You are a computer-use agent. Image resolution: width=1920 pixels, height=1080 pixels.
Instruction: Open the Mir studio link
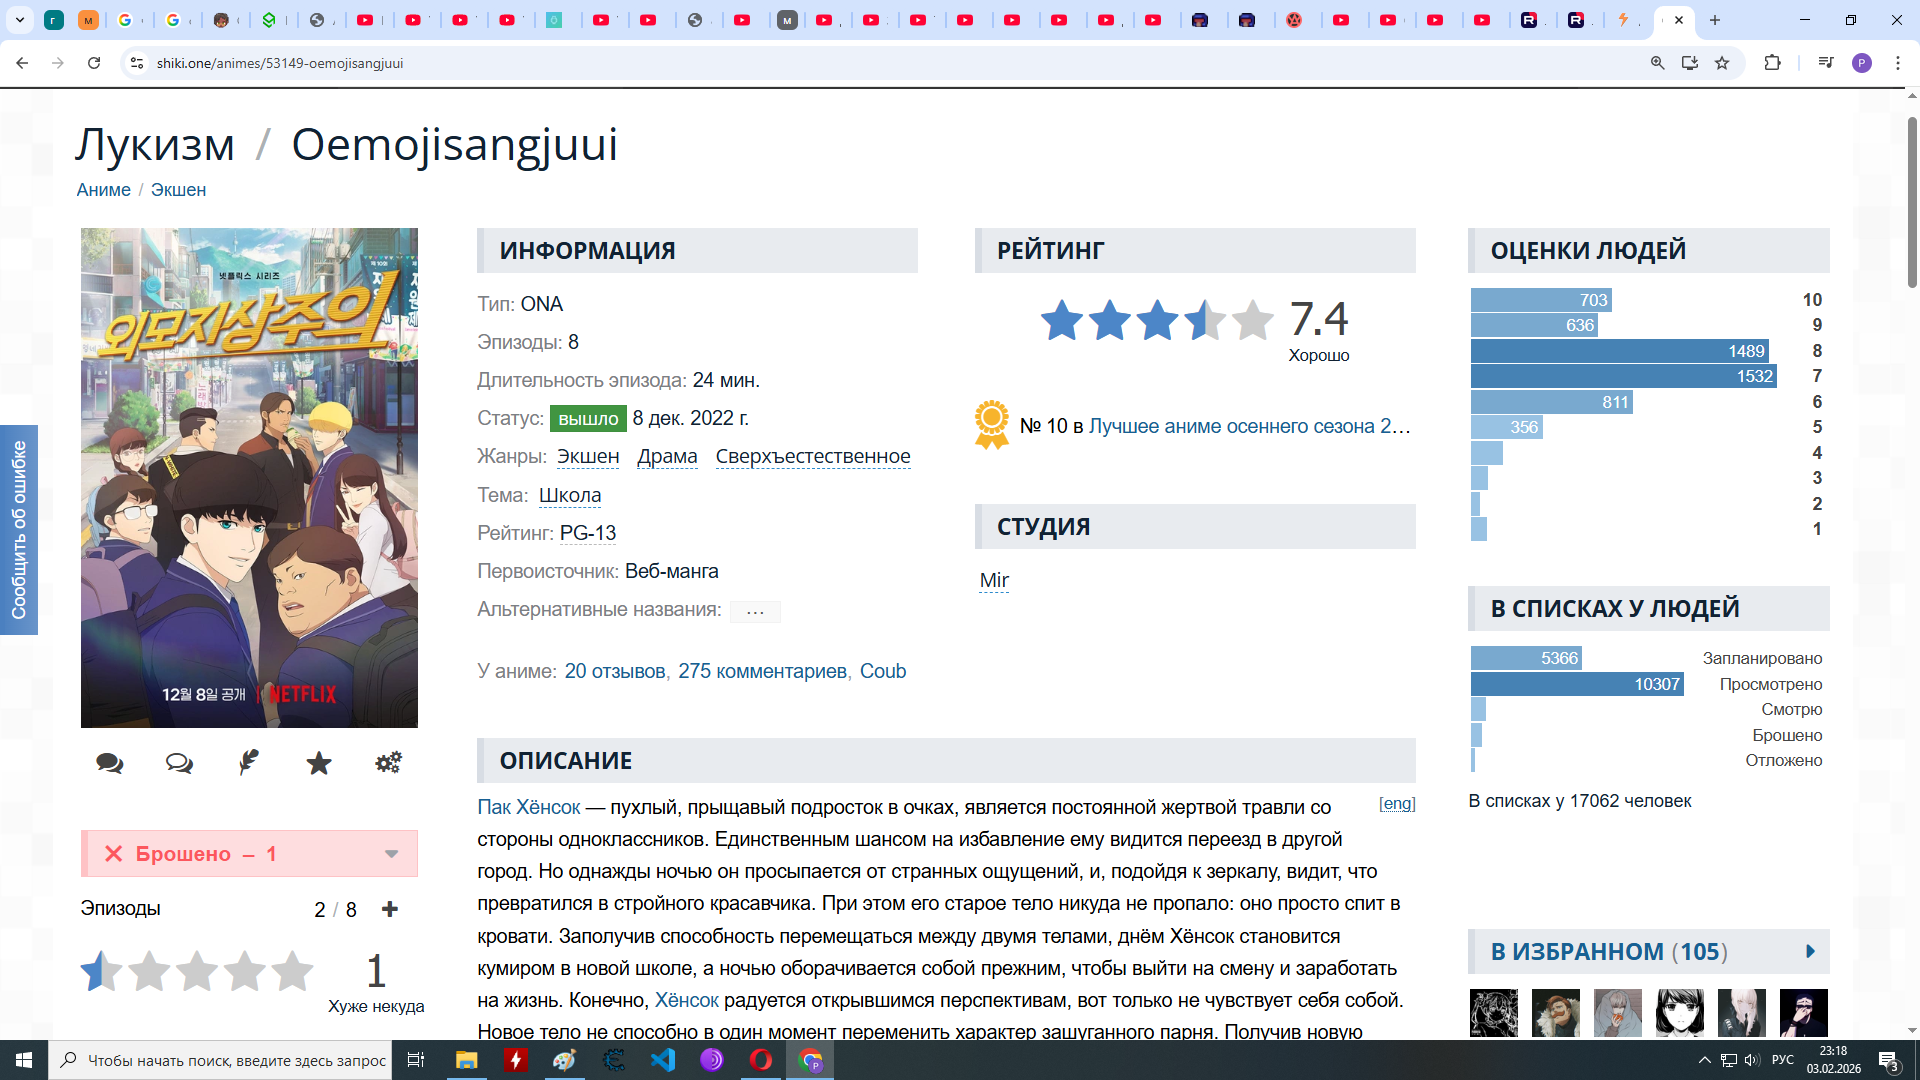click(994, 581)
